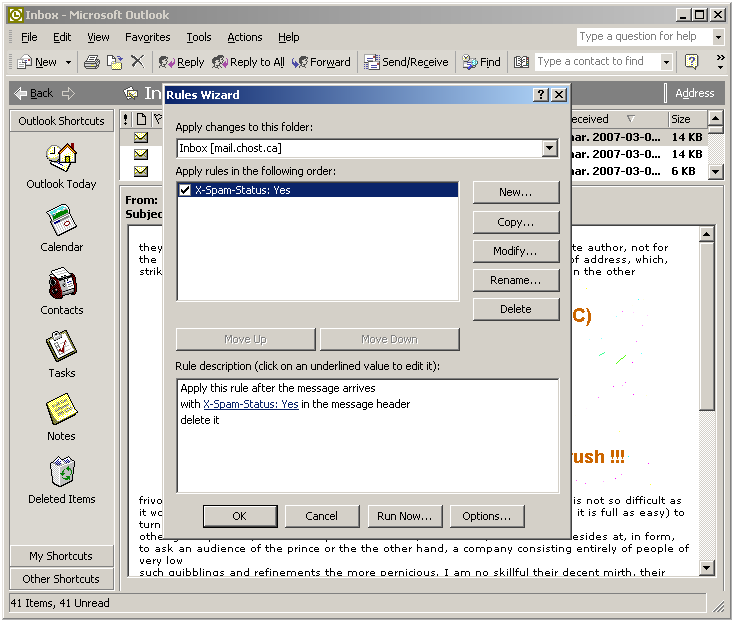Image resolution: width=735 pixels, height=623 pixels.
Task: Click the Type a question for help field
Action: 644,37
